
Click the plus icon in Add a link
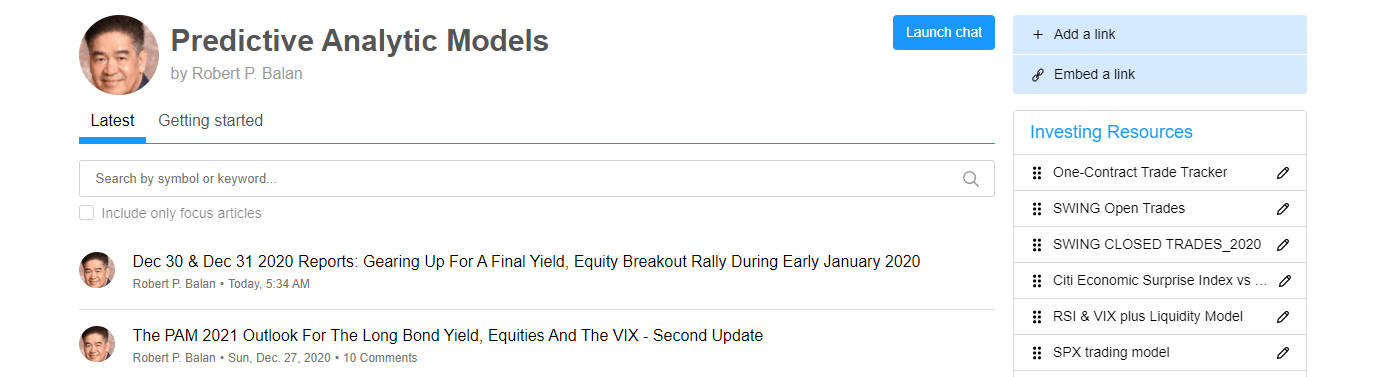coord(1037,34)
